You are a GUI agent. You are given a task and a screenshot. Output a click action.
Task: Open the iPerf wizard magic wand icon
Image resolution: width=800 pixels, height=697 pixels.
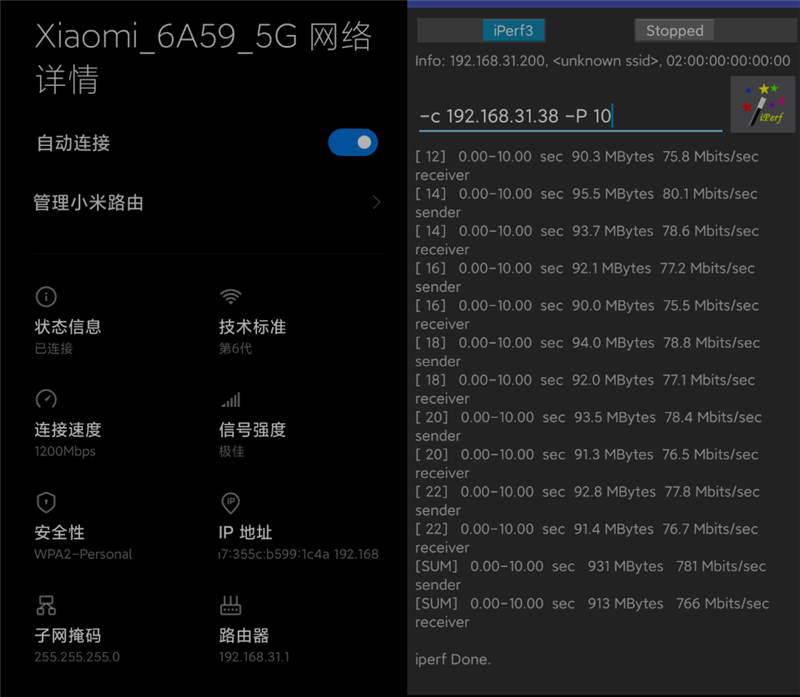tap(763, 105)
